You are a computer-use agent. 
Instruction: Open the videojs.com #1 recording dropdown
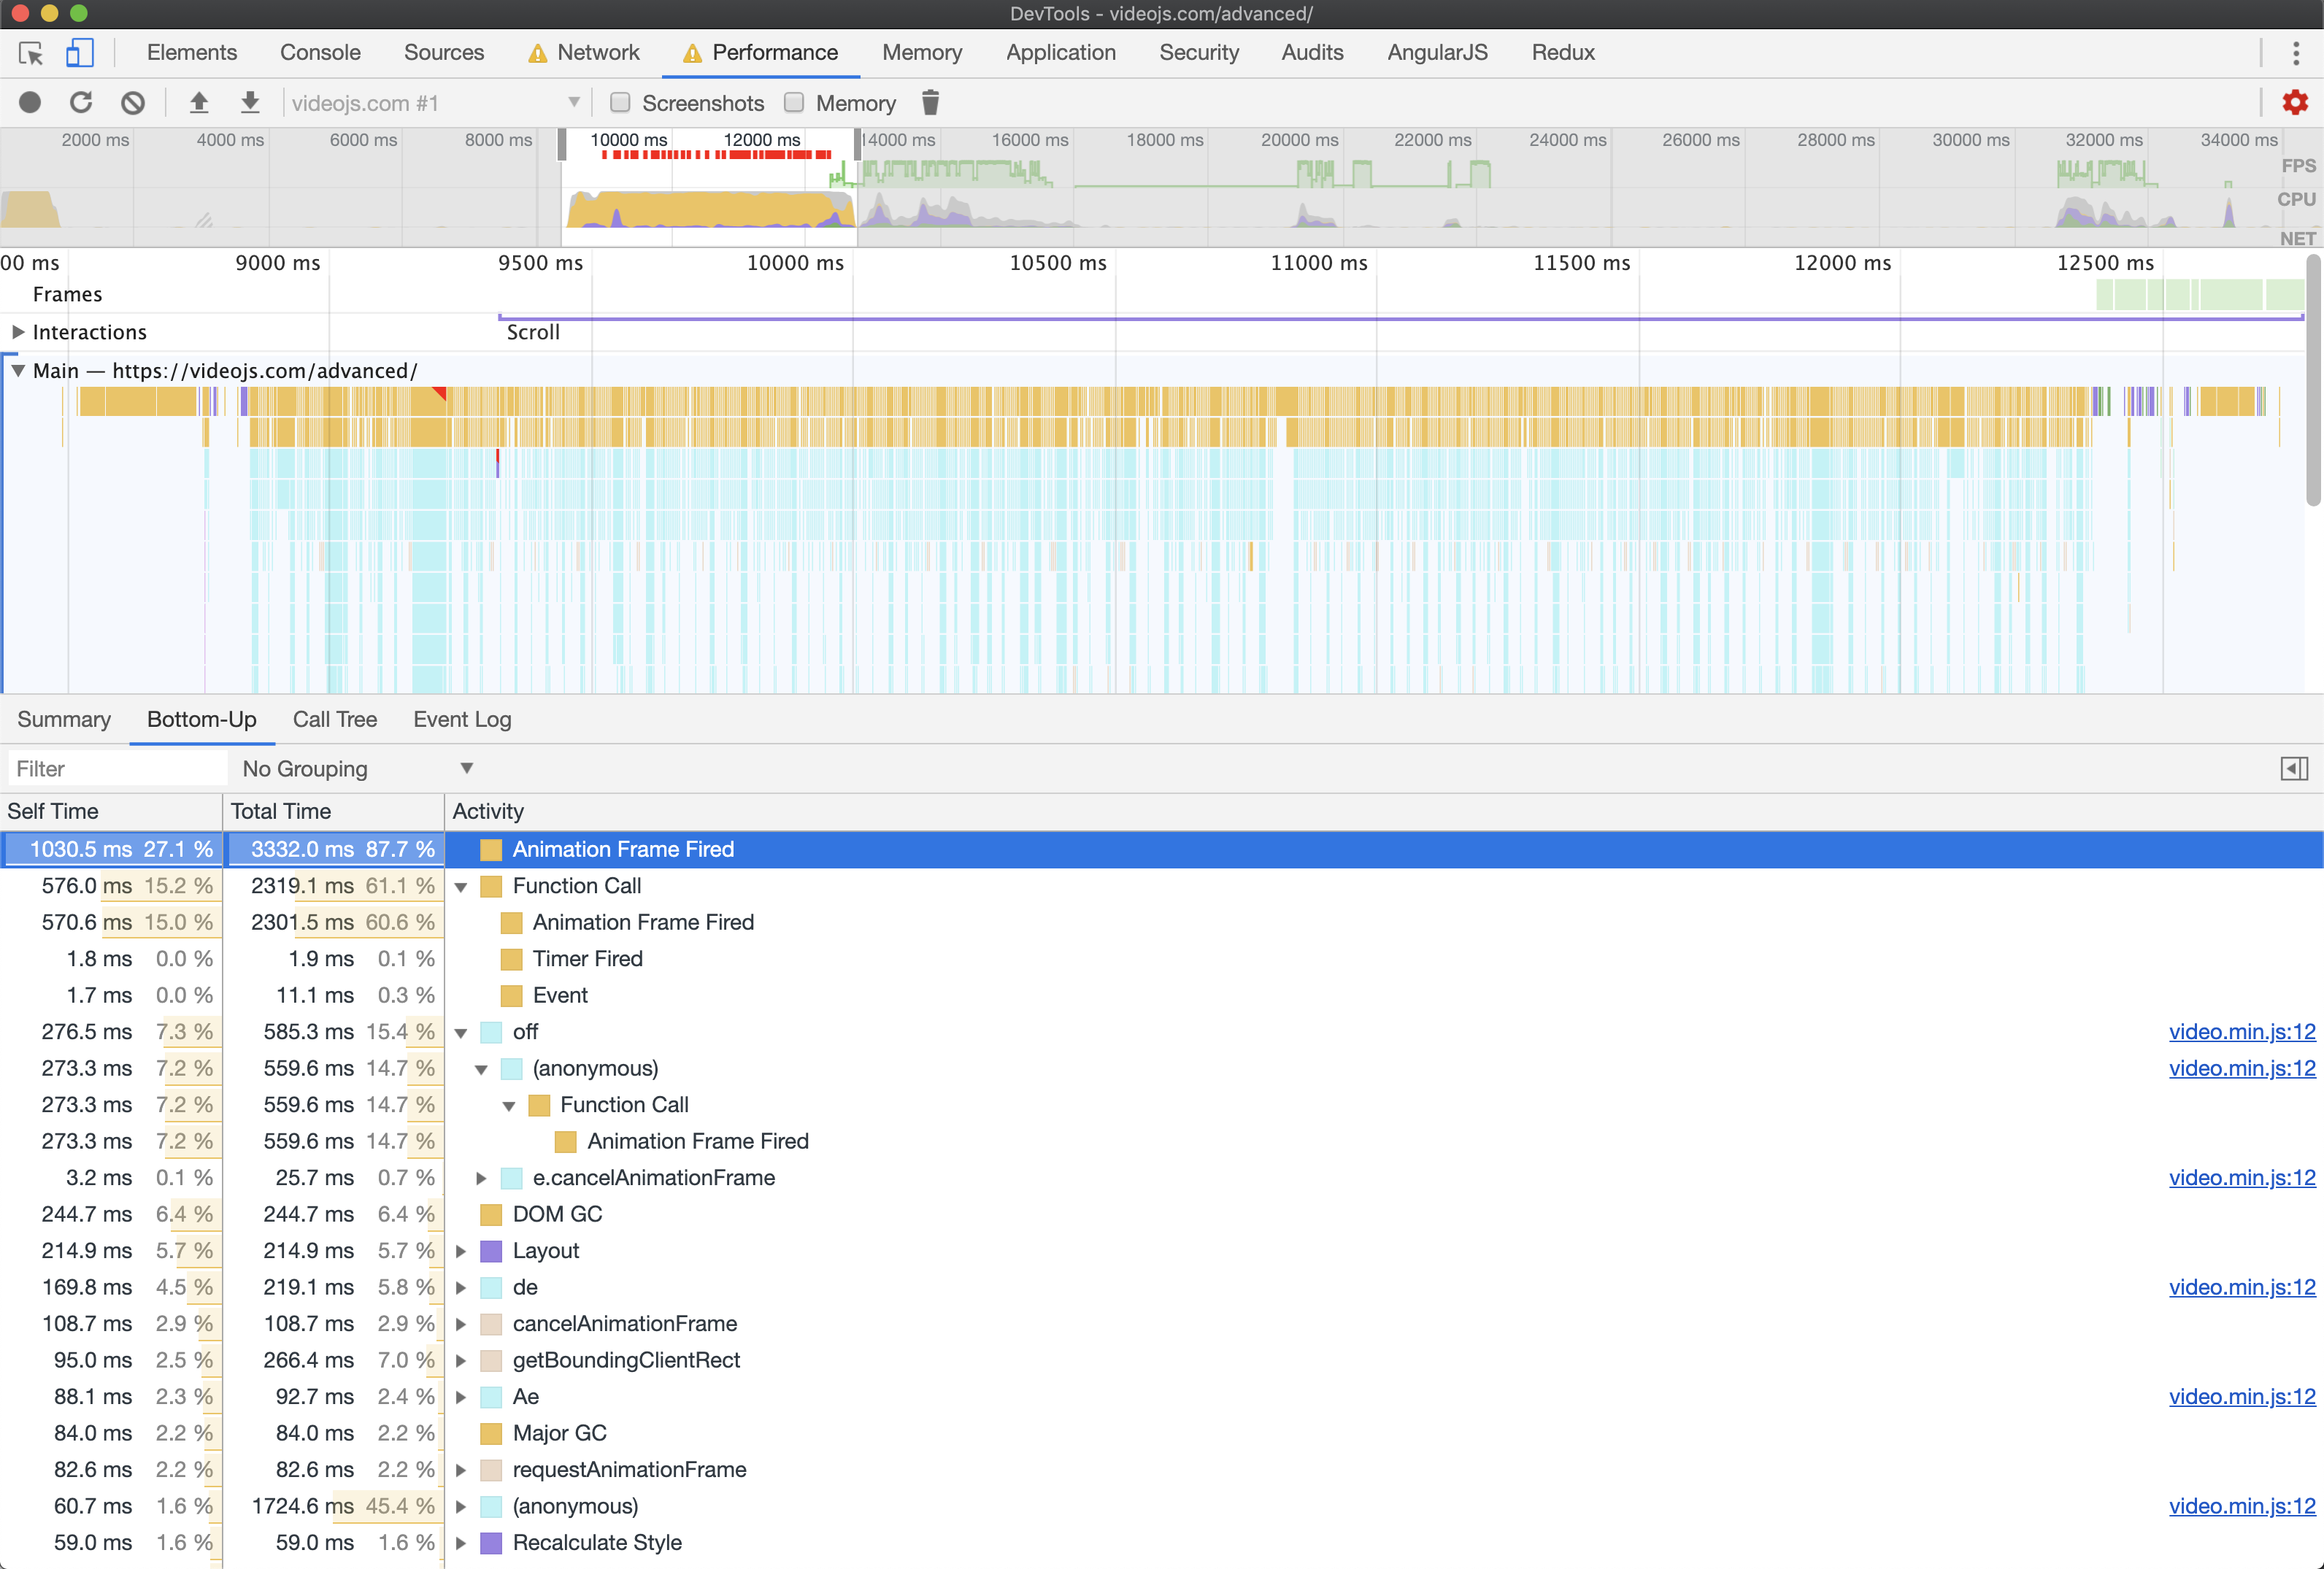tap(434, 103)
